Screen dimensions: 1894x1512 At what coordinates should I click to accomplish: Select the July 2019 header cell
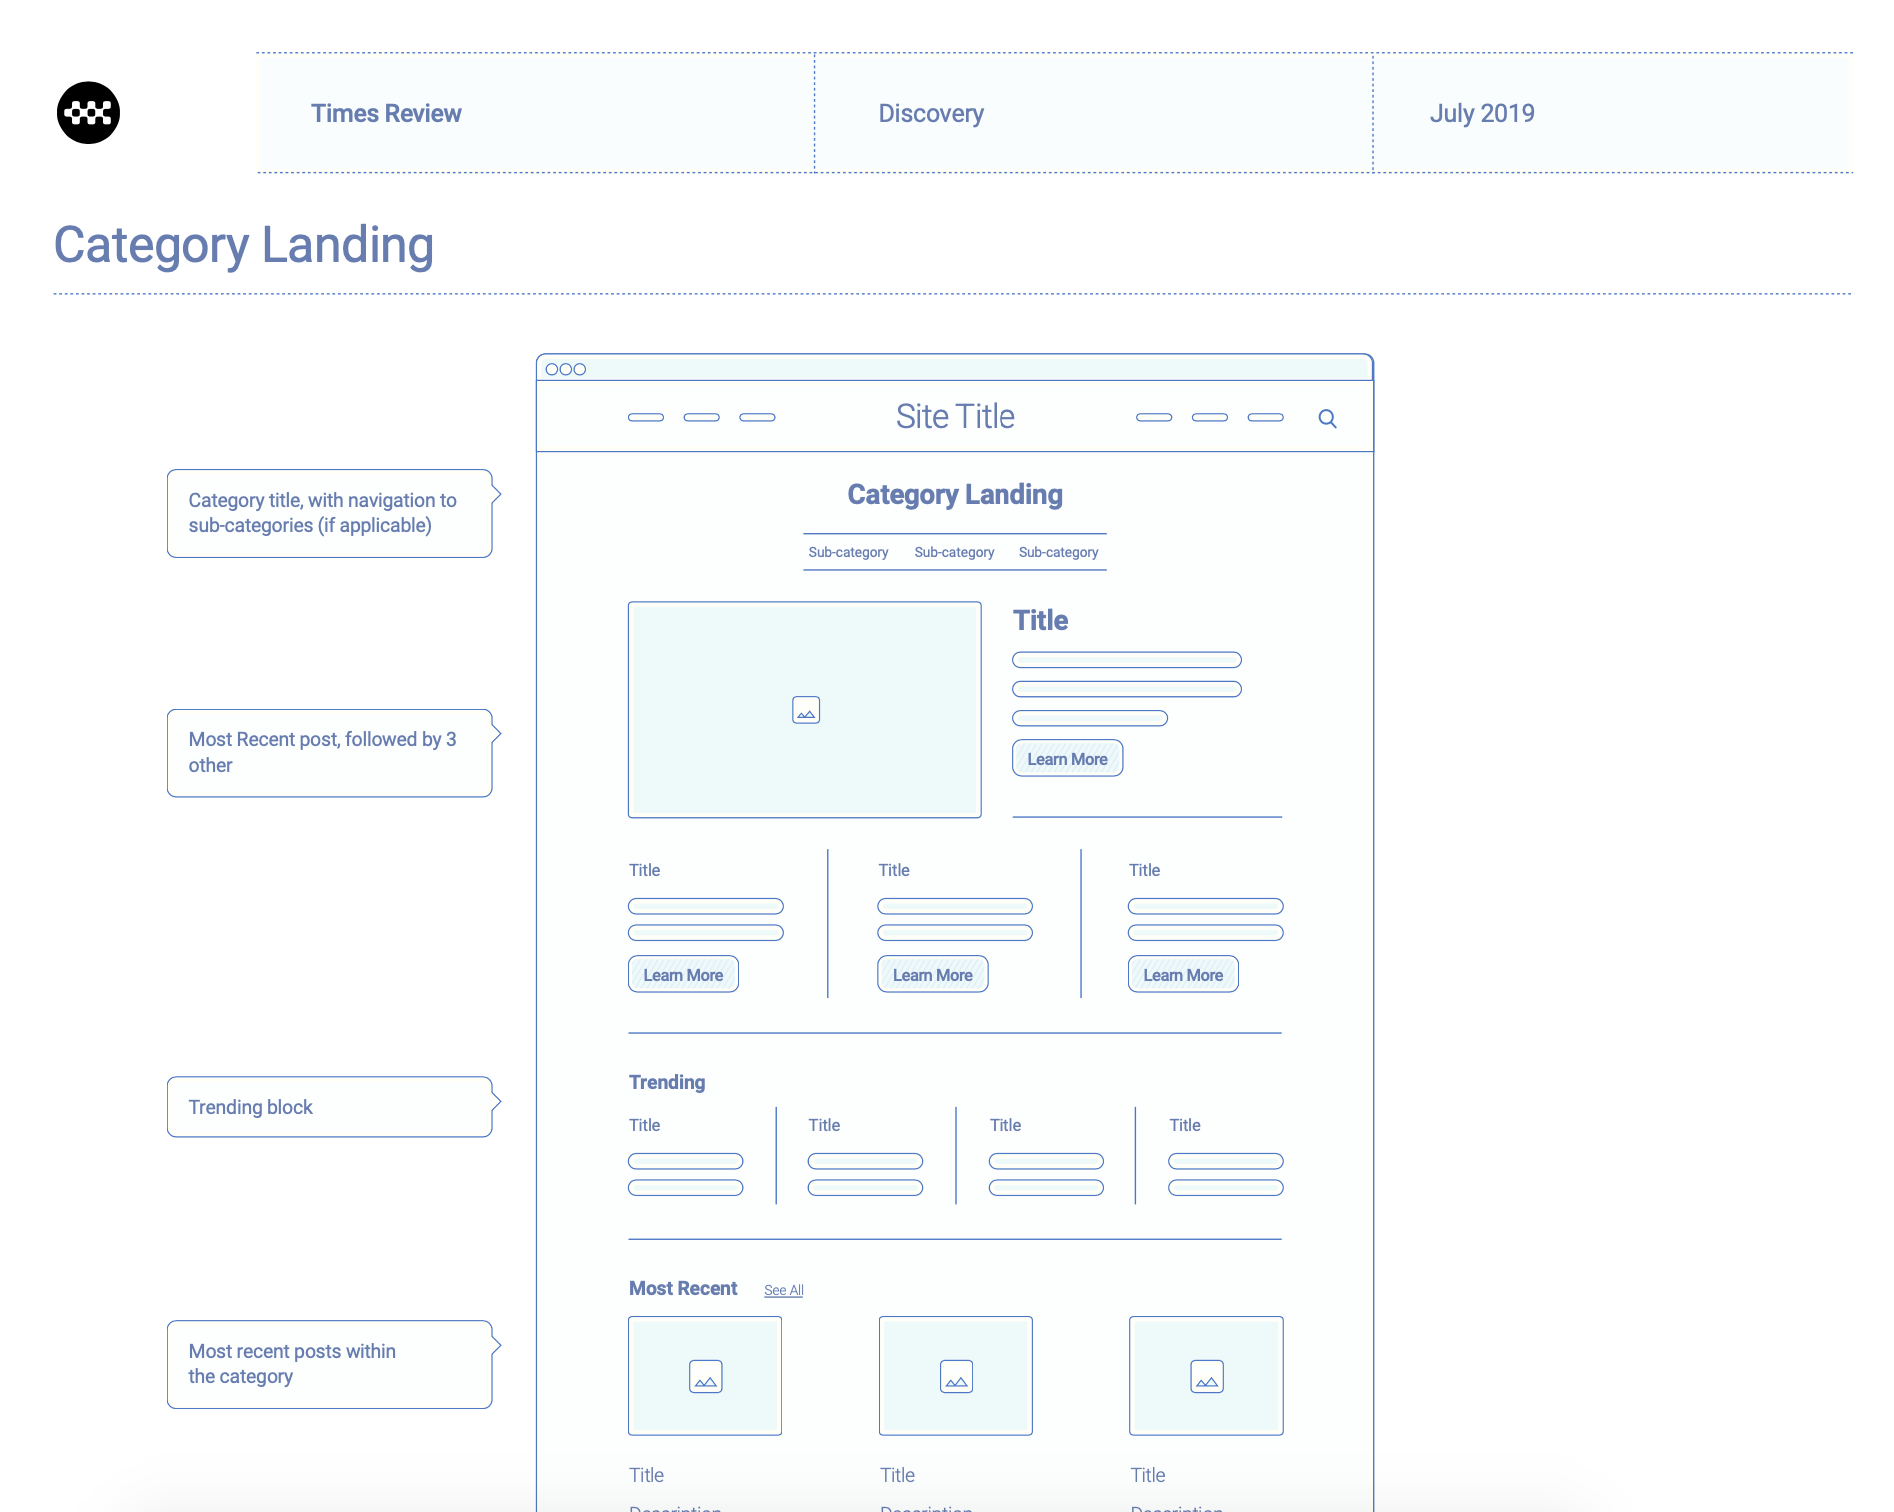[x=1613, y=113]
